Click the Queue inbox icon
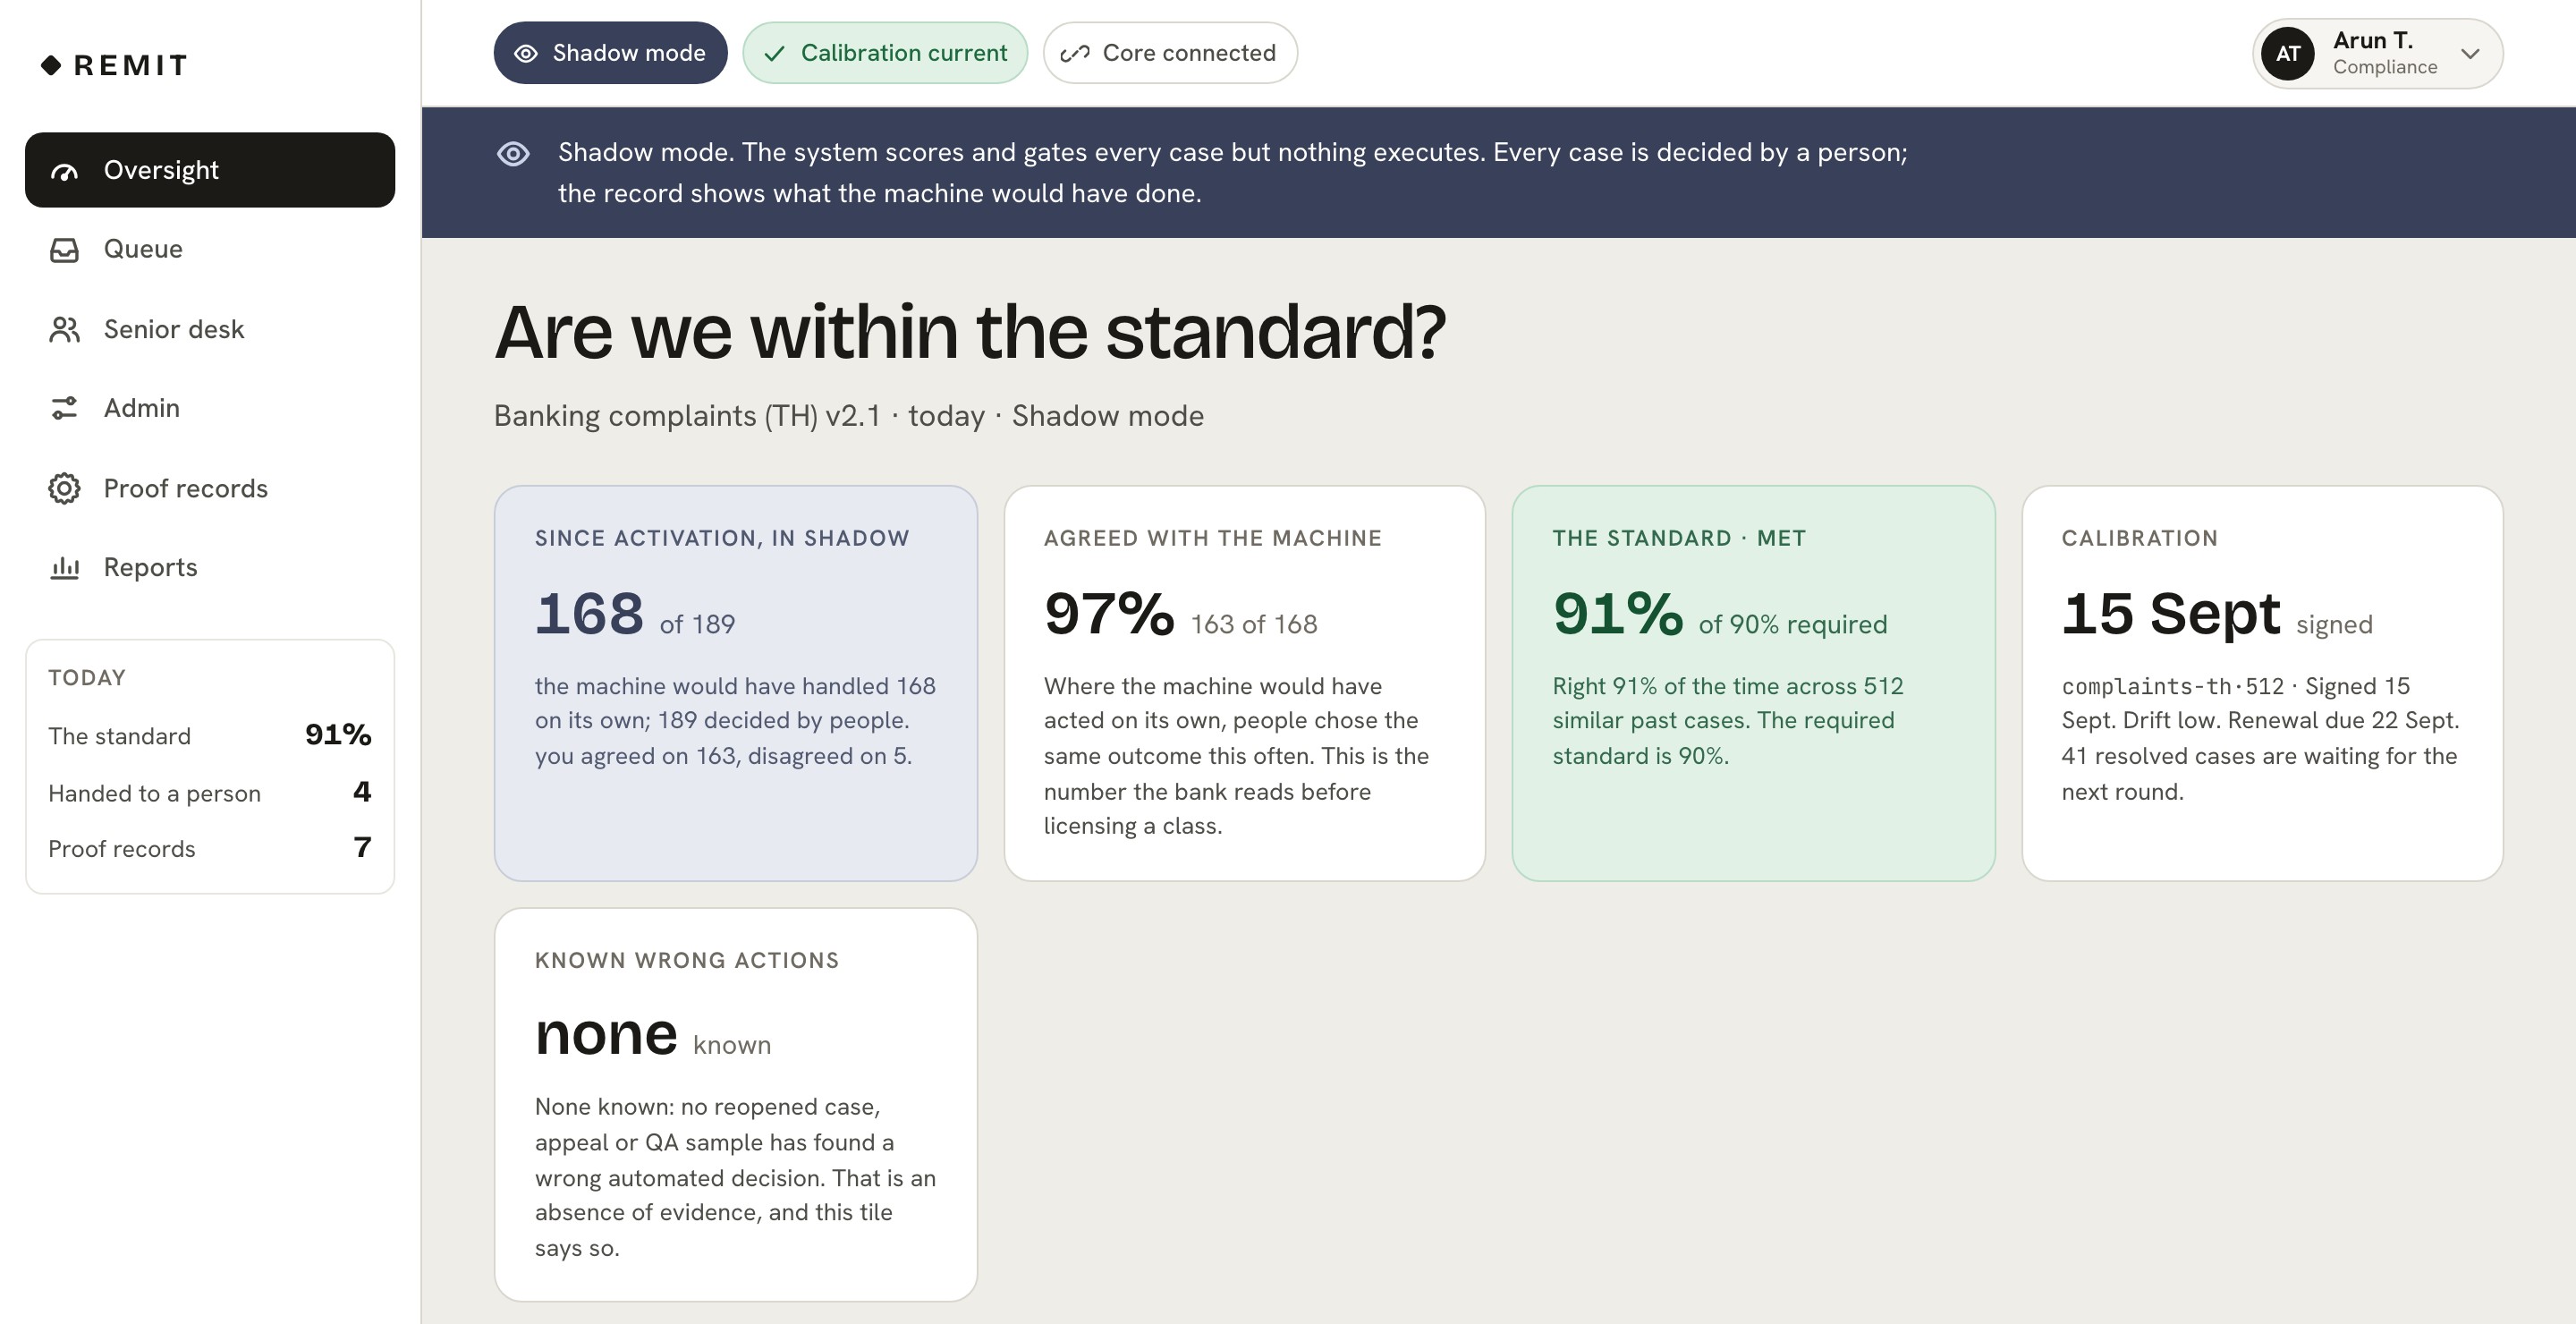The height and width of the screenshot is (1324, 2576). 64,250
